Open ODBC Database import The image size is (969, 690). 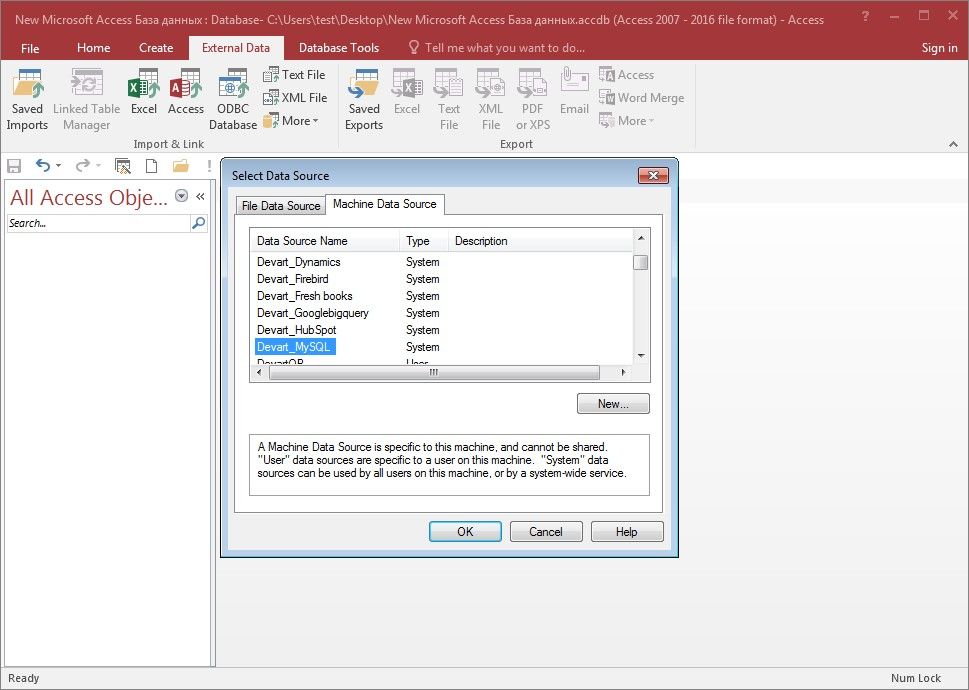pyautogui.click(x=233, y=99)
